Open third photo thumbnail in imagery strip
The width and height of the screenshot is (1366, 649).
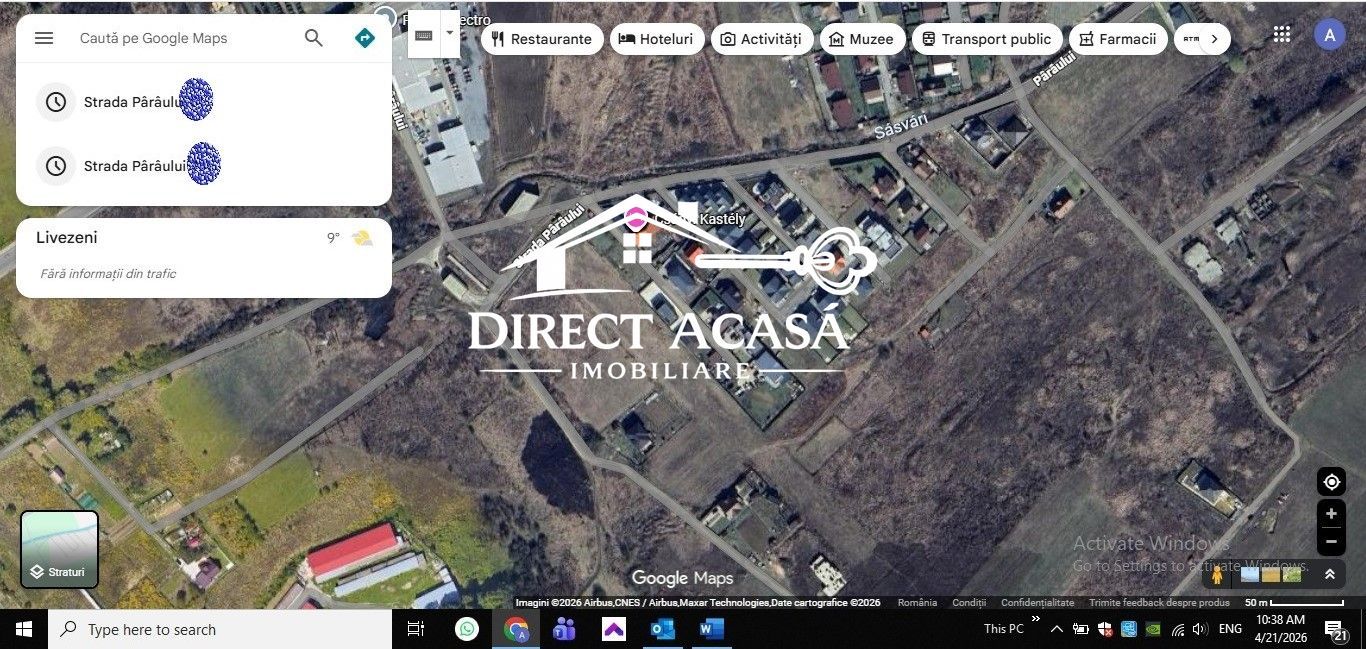(x=1292, y=575)
